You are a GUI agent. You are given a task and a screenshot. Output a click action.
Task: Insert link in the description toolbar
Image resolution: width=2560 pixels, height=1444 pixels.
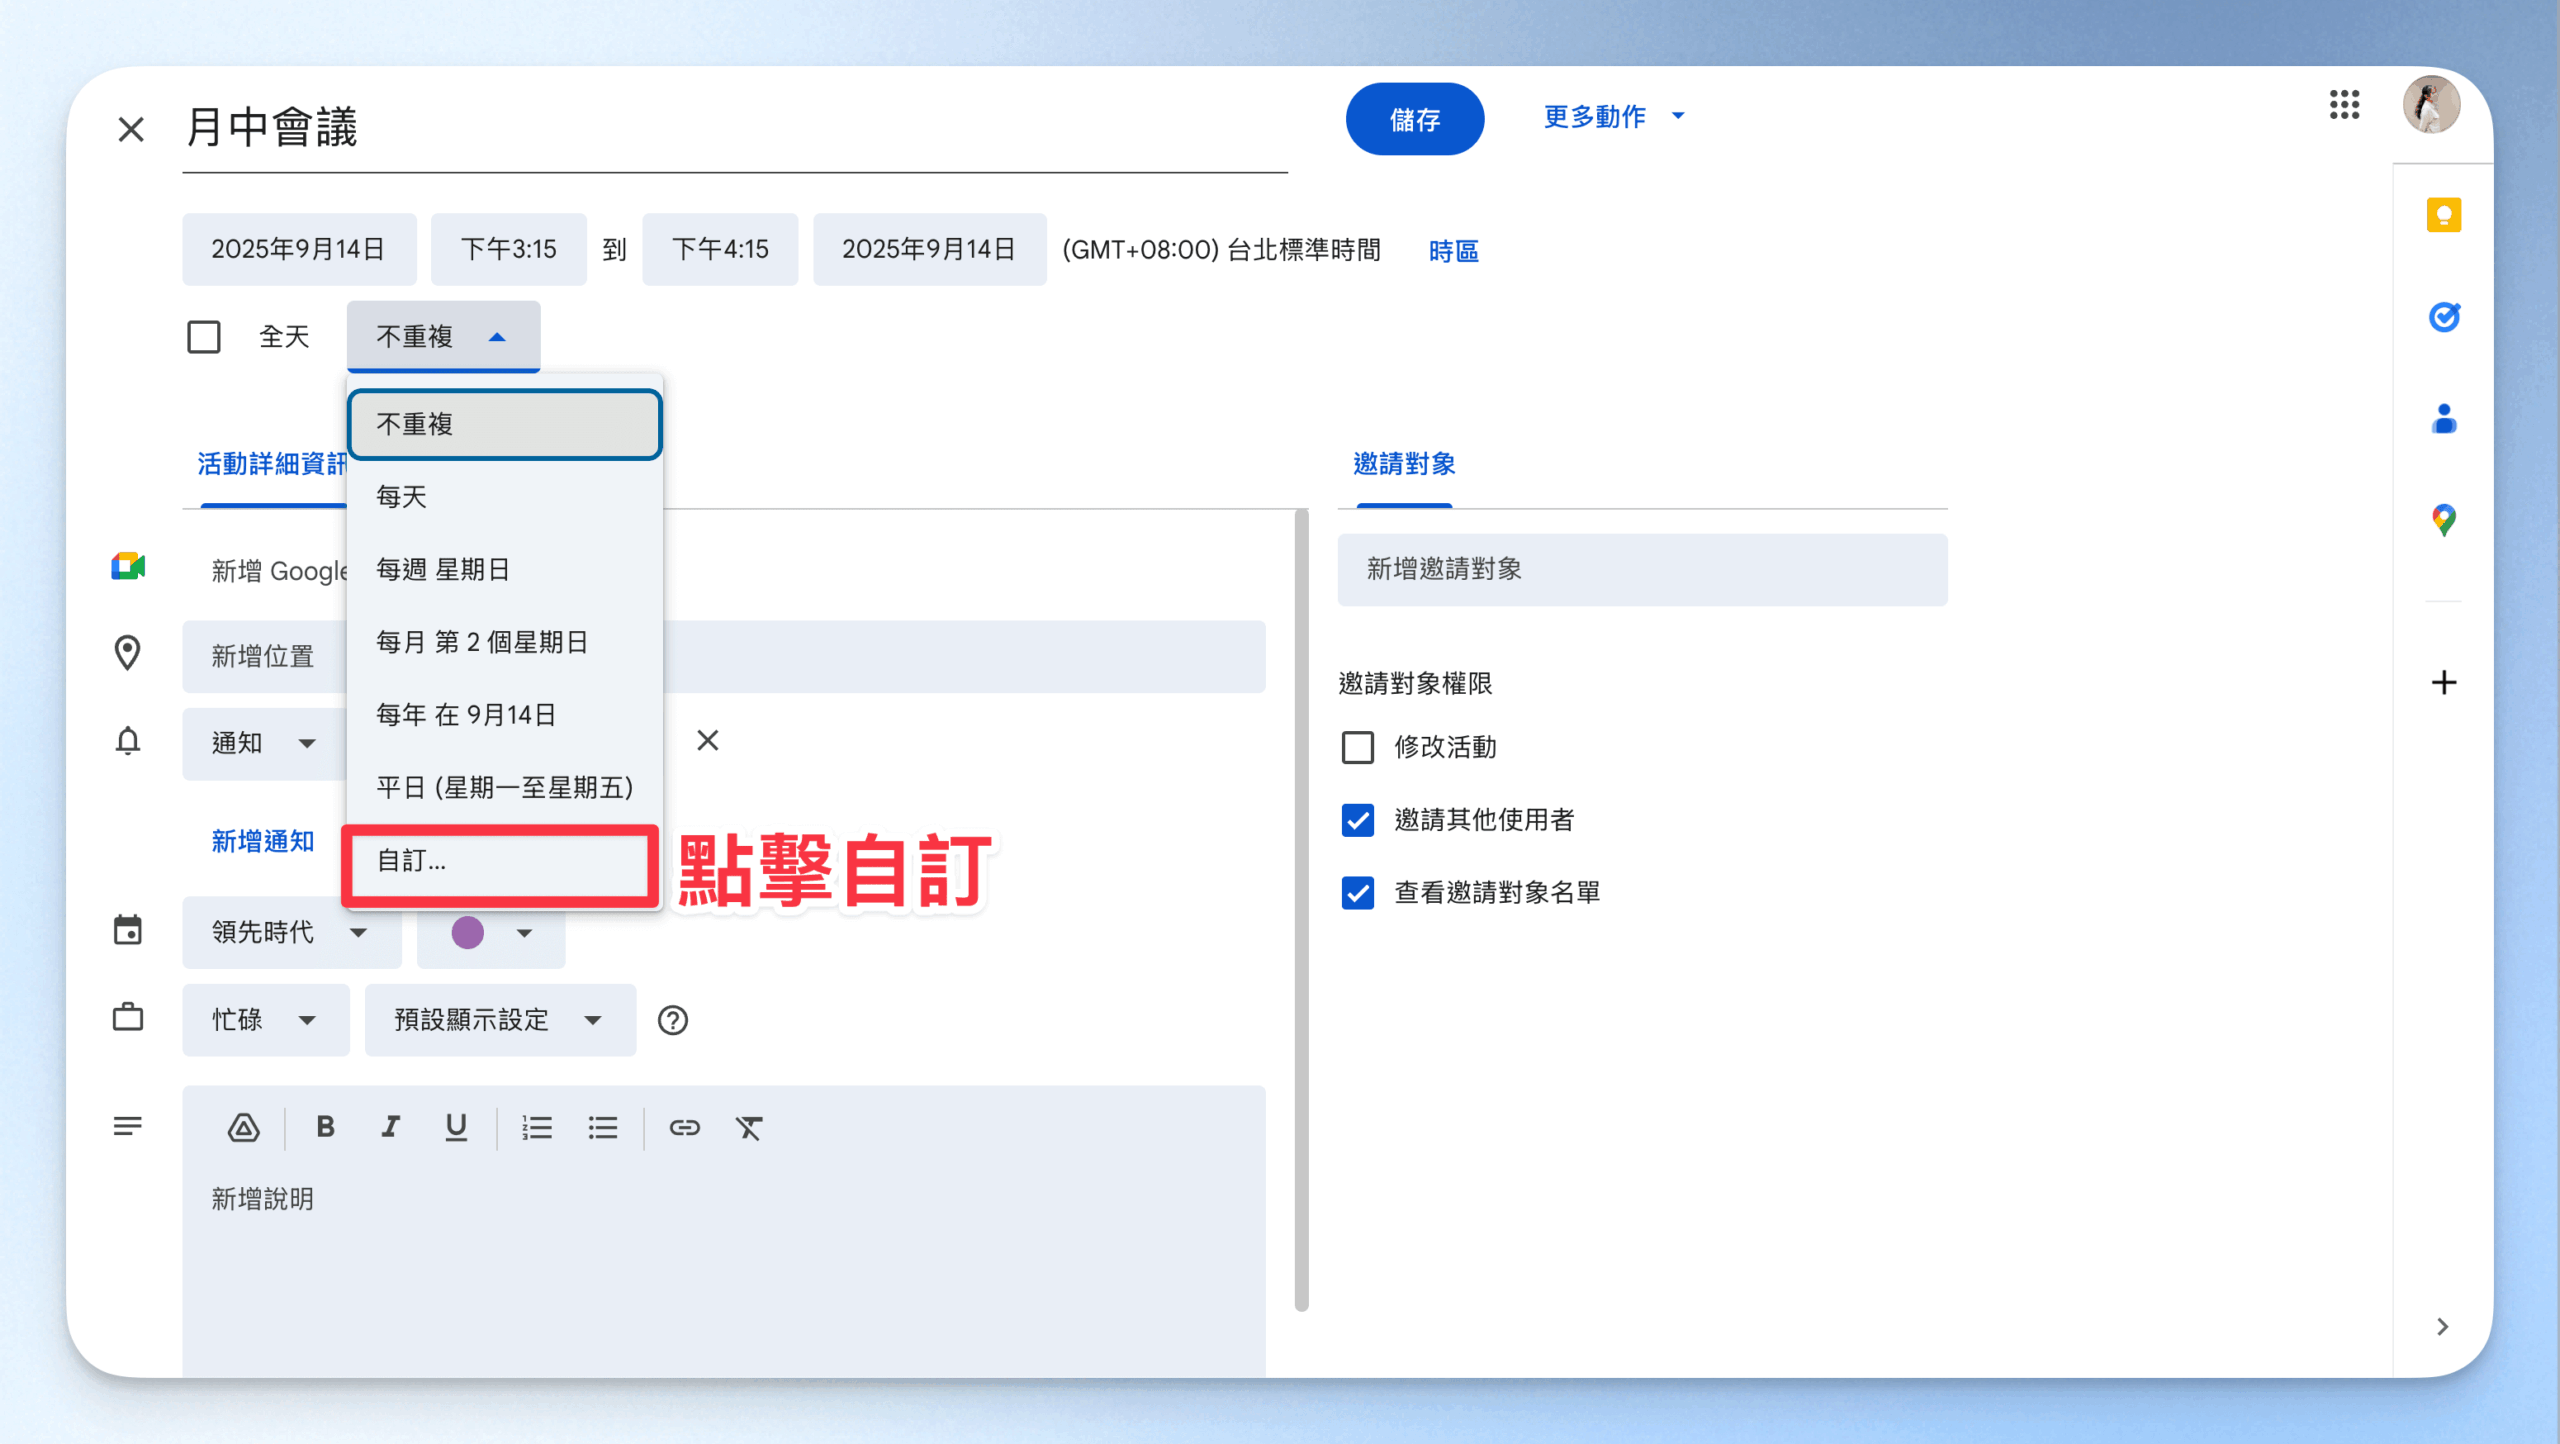click(x=684, y=1127)
